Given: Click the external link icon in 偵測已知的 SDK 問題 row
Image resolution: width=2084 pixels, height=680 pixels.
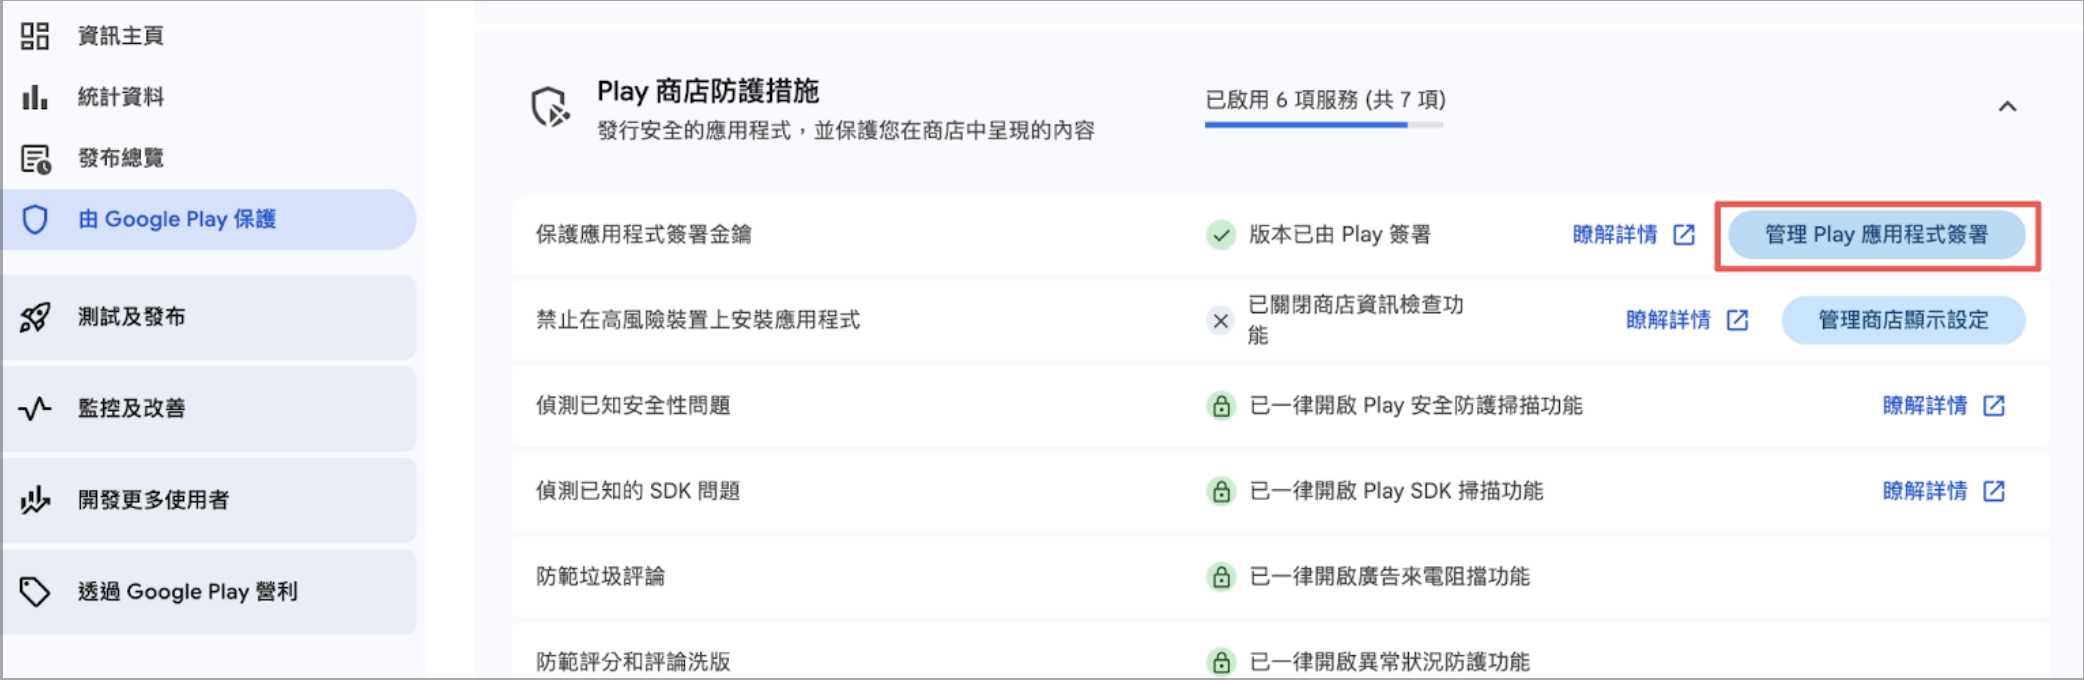Looking at the screenshot, I should click(1994, 491).
